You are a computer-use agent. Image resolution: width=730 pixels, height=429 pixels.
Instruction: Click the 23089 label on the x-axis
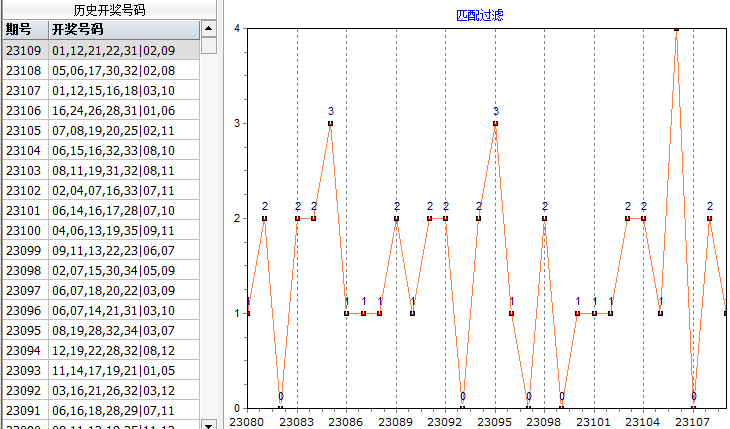pyautogui.click(x=396, y=422)
